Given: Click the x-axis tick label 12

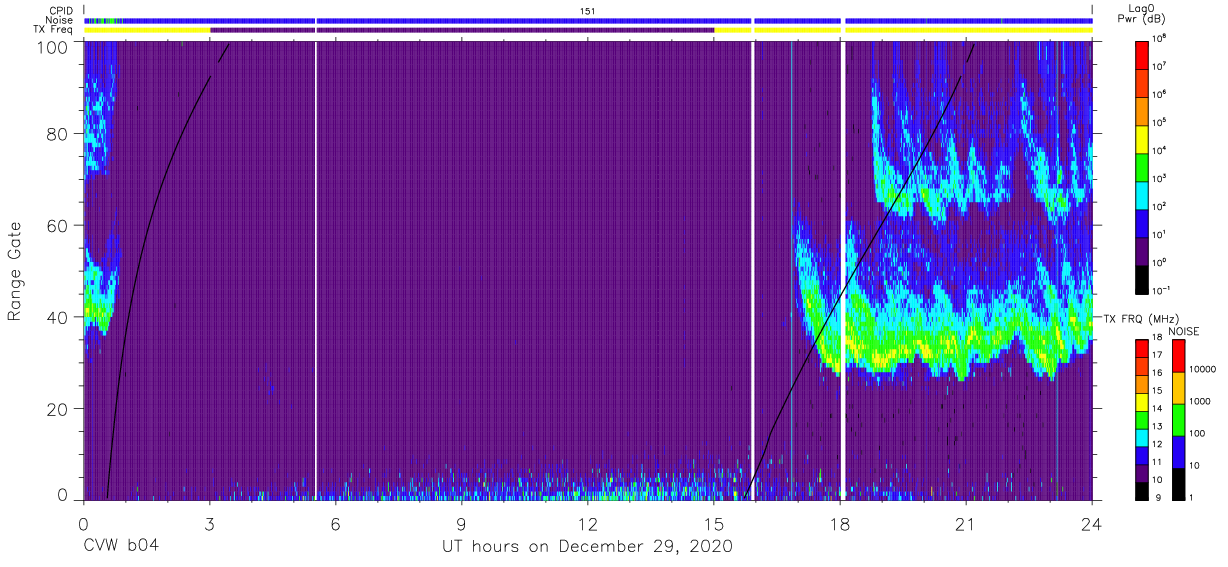Looking at the screenshot, I should 588,523.
